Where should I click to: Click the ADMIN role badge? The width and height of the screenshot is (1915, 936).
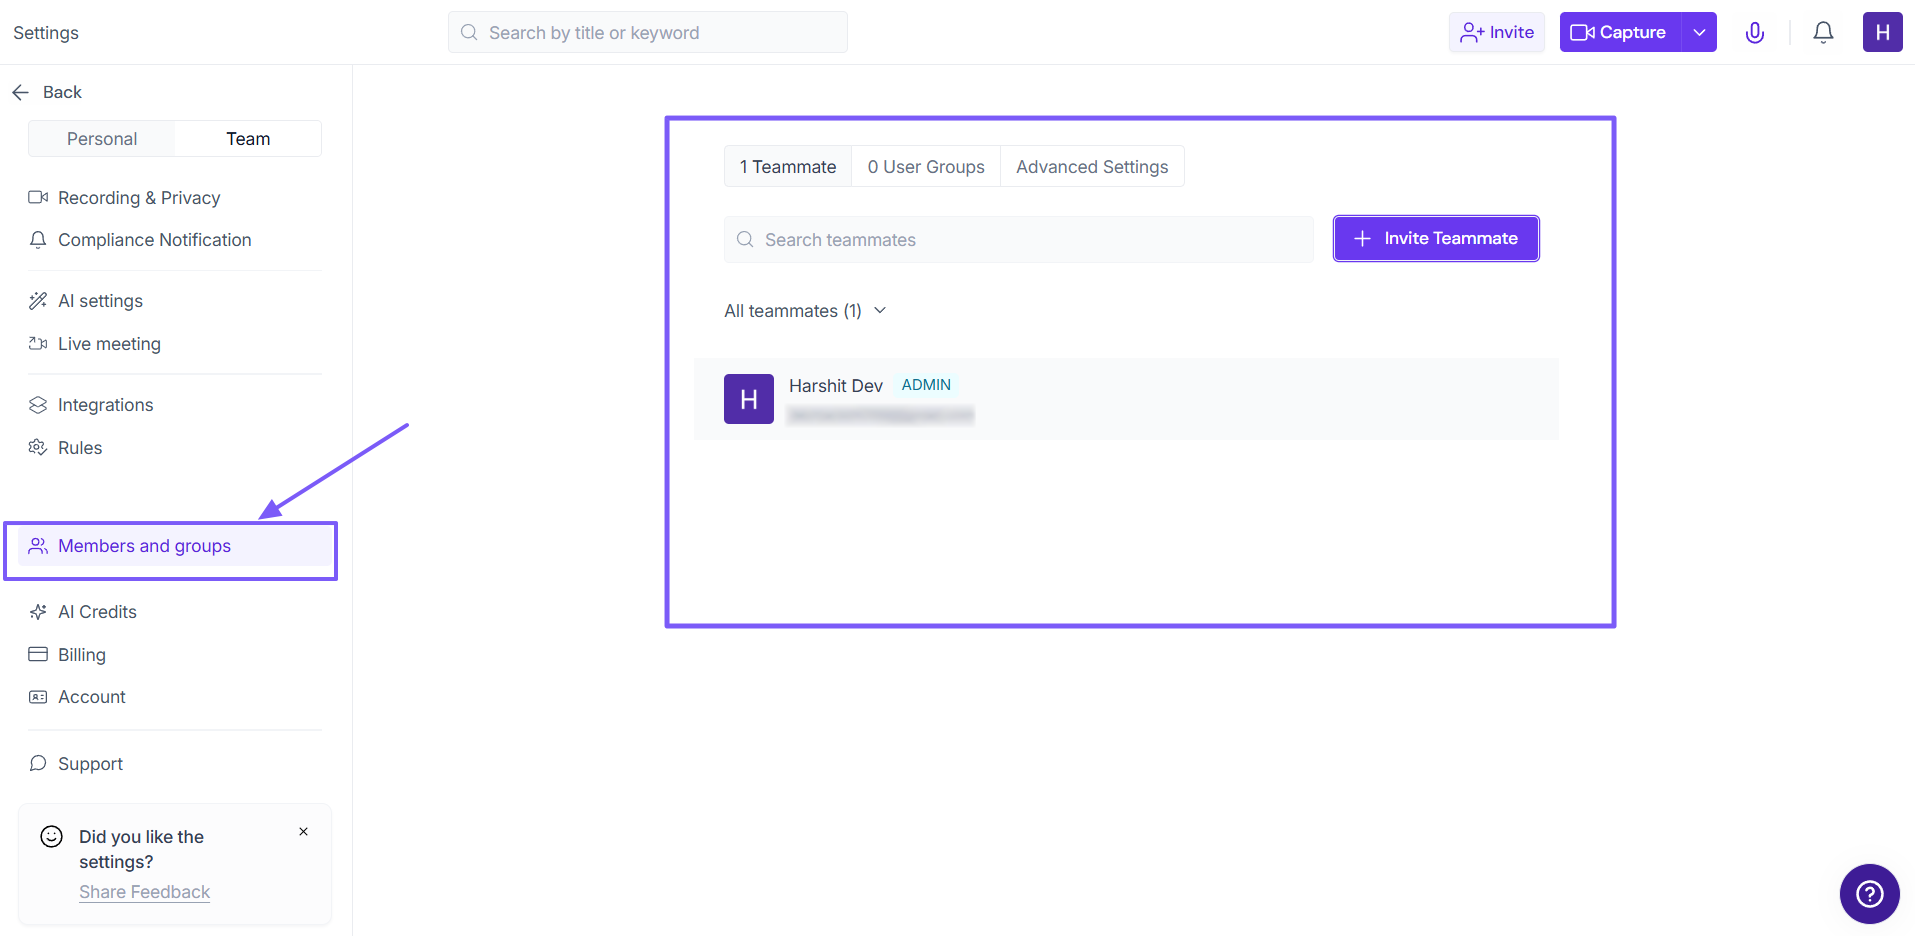click(x=926, y=385)
